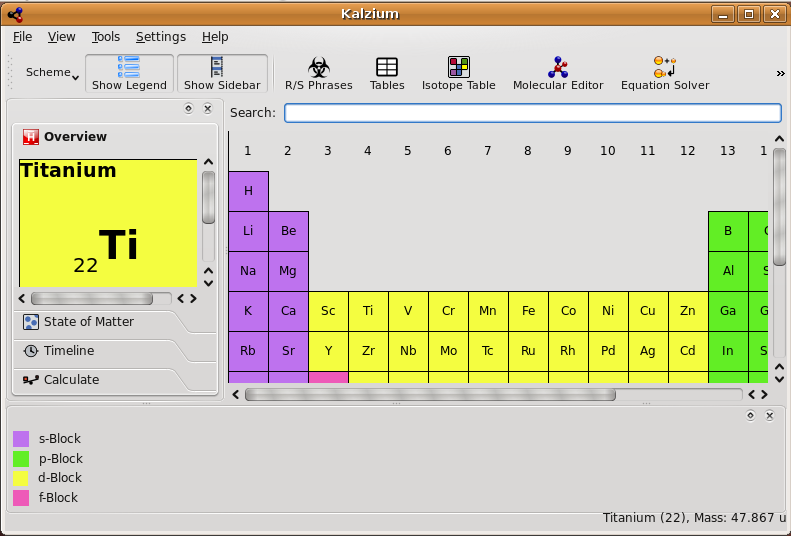
Task: Open the Equation Solver
Action: pos(665,74)
